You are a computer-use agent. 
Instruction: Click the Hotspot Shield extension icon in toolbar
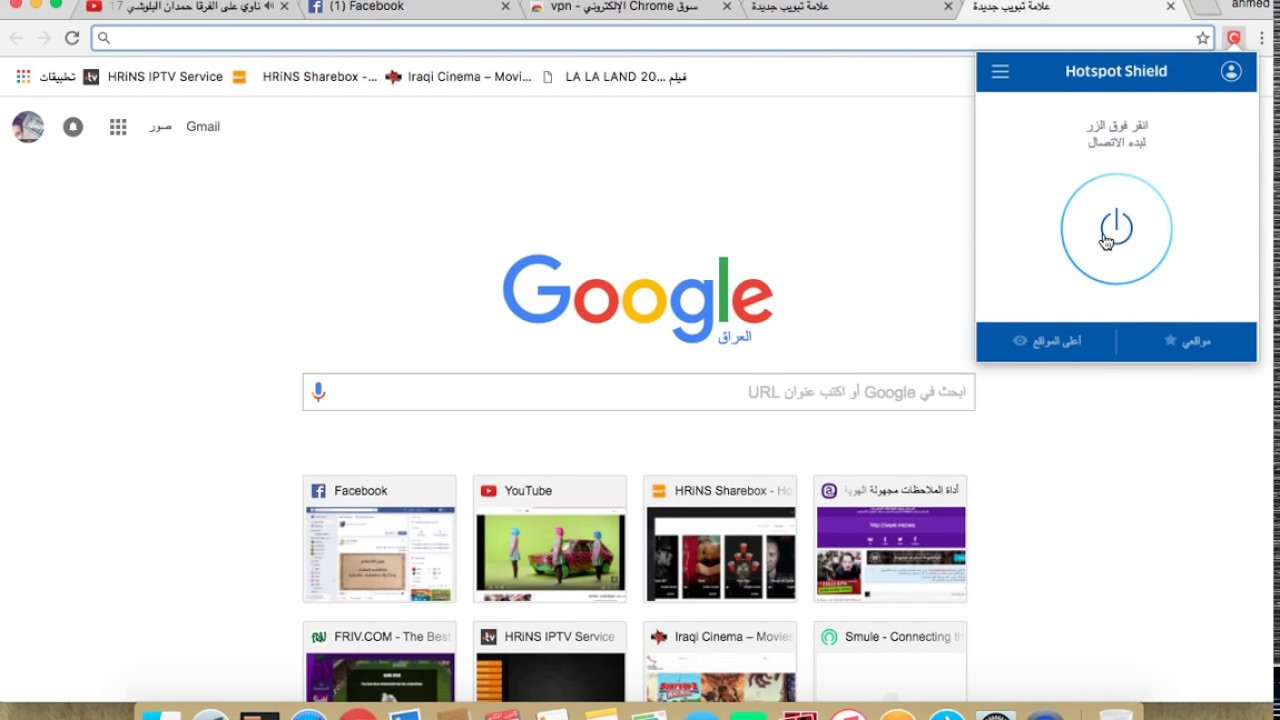pos(1234,38)
